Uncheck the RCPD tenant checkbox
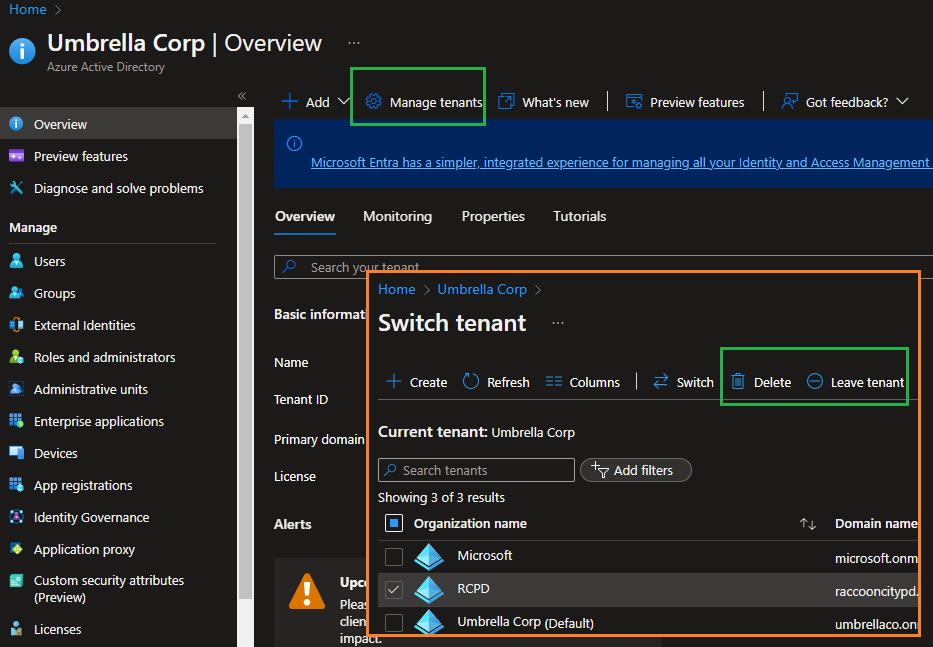 coord(393,590)
